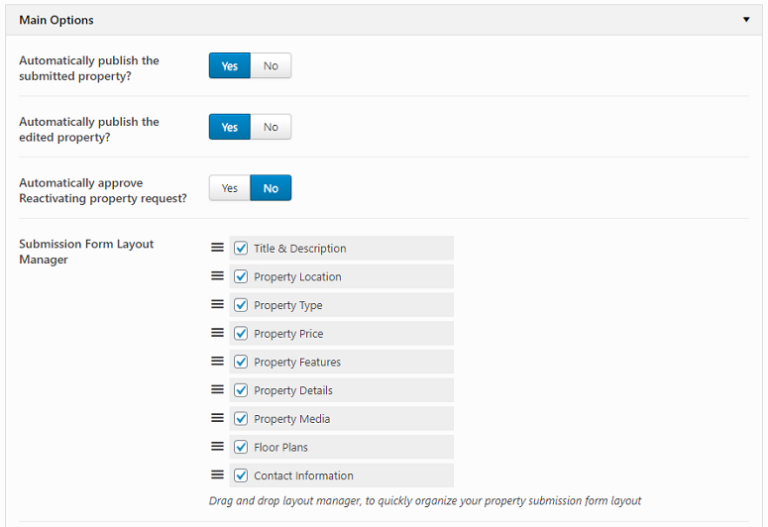Image resolution: width=768 pixels, height=527 pixels.
Task: Click drag handle beside Property Location
Action: [217, 276]
